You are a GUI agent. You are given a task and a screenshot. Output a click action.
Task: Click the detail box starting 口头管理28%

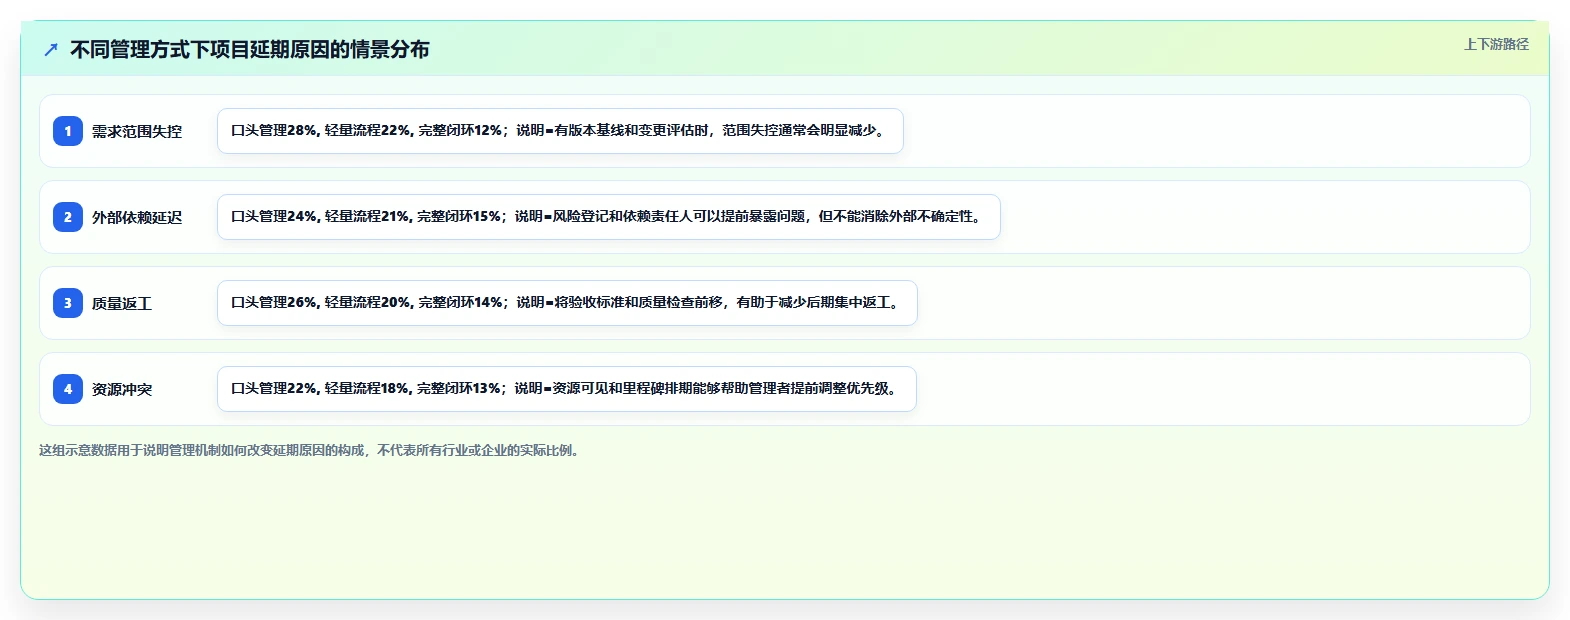(x=560, y=131)
